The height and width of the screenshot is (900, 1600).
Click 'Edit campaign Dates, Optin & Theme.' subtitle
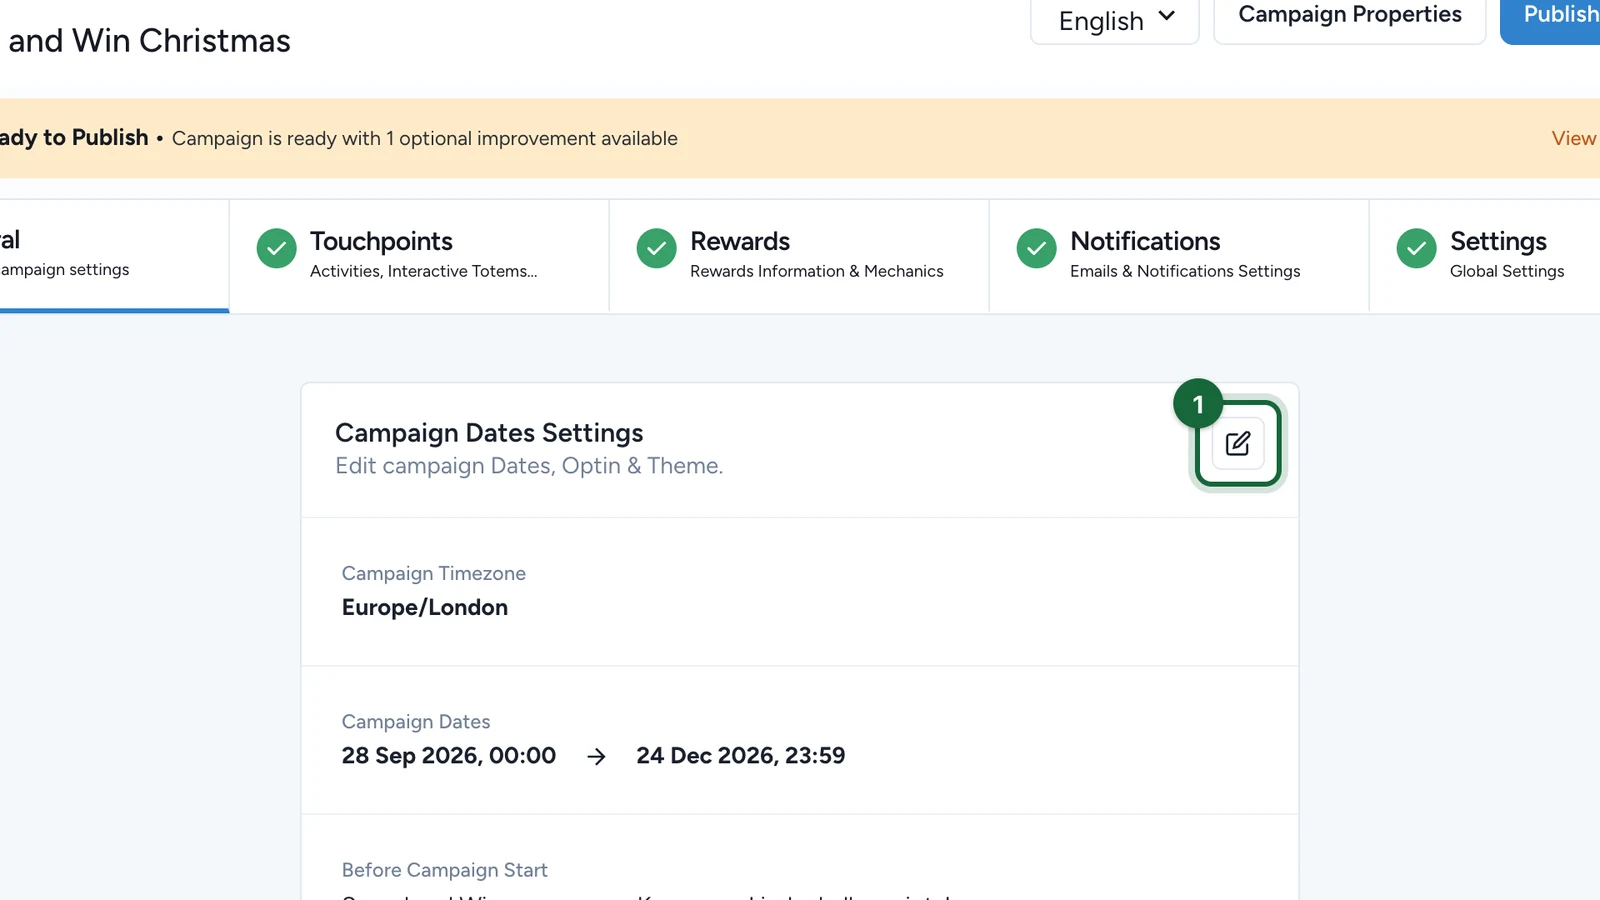coord(529,466)
